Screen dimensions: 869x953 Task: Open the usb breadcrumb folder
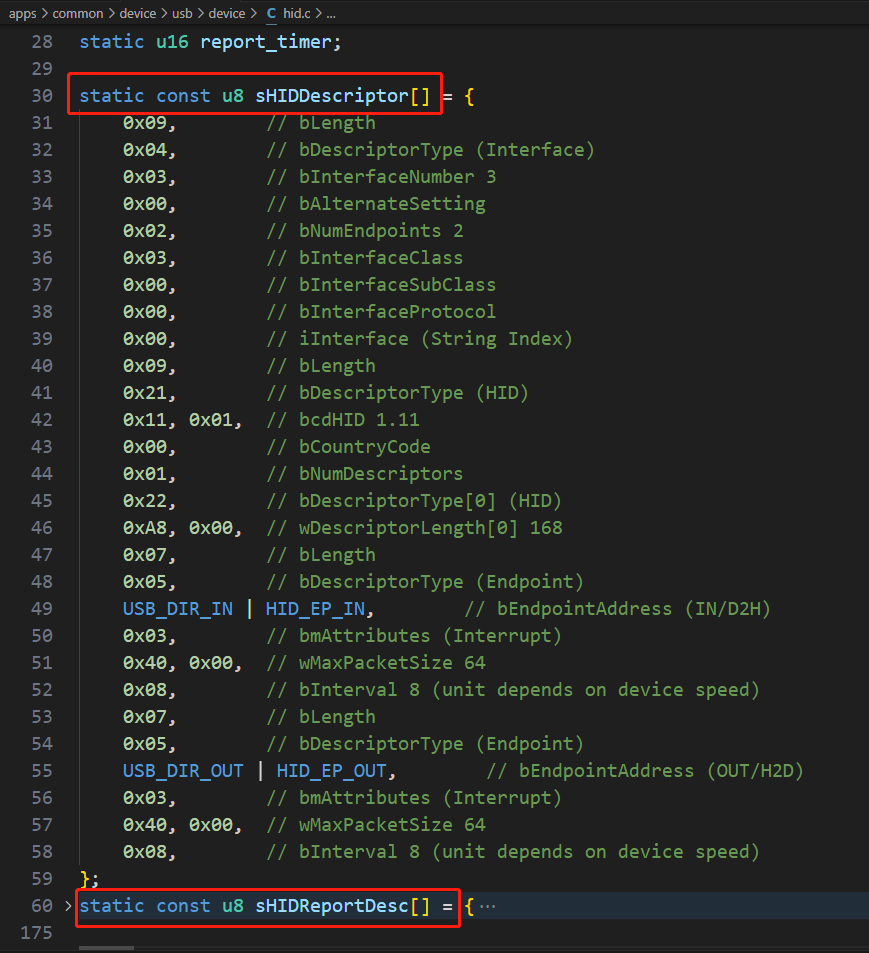(x=182, y=13)
